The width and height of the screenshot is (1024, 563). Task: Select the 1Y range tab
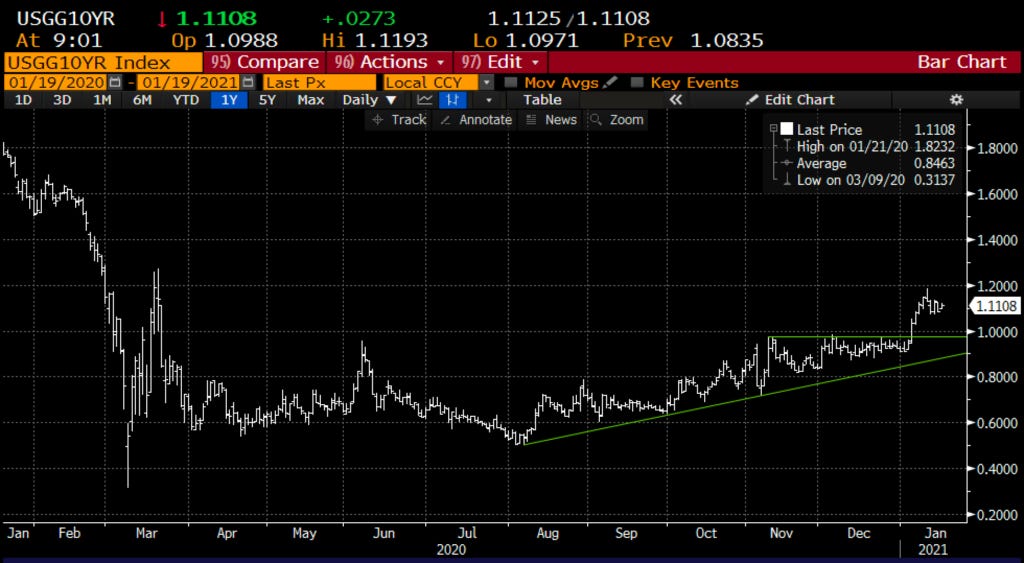(229, 100)
